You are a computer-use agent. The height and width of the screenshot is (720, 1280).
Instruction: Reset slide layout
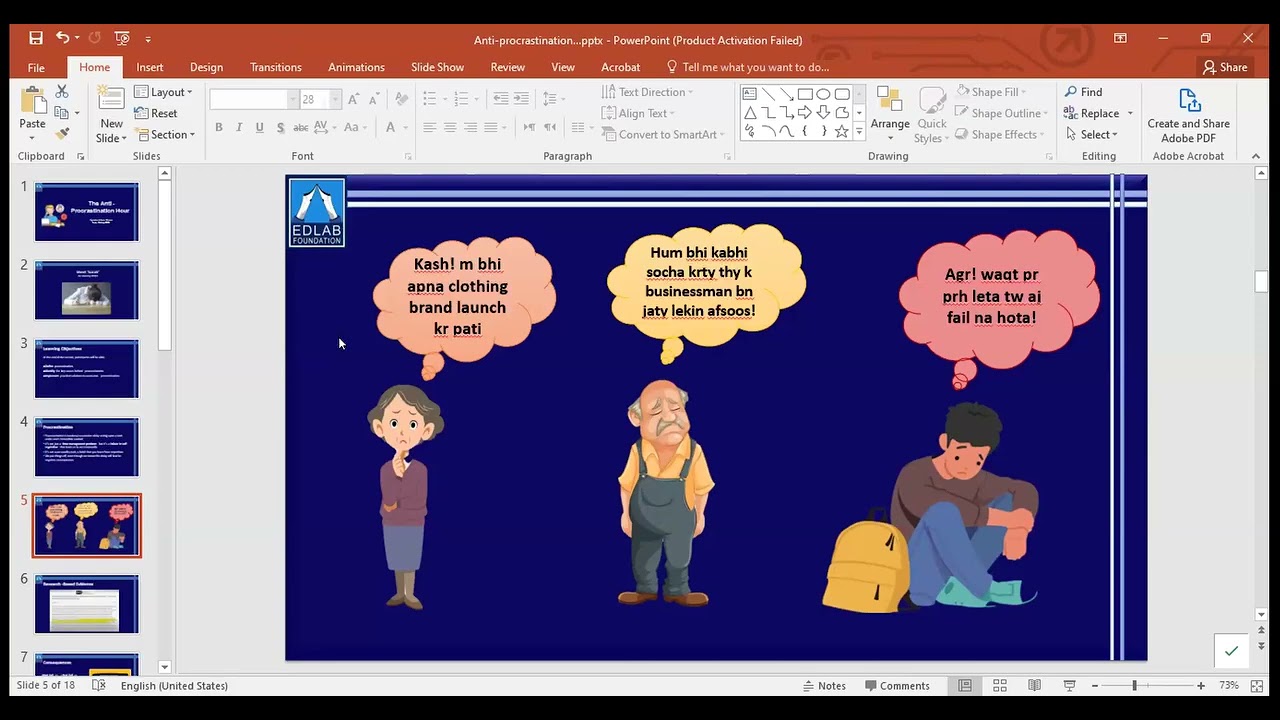tap(156, 113)
